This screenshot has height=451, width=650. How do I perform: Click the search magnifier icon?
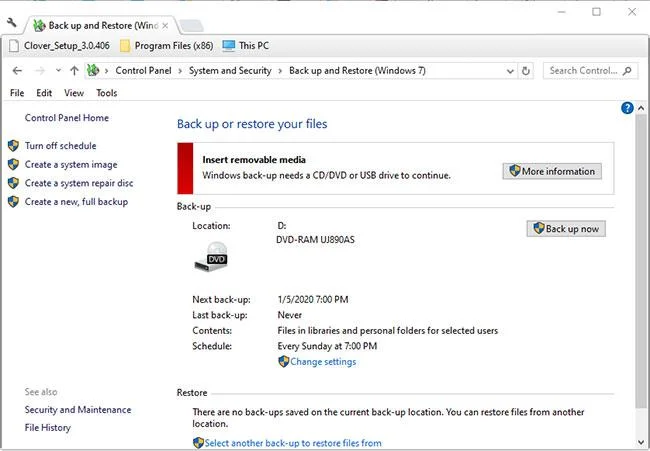coord(627,71)
